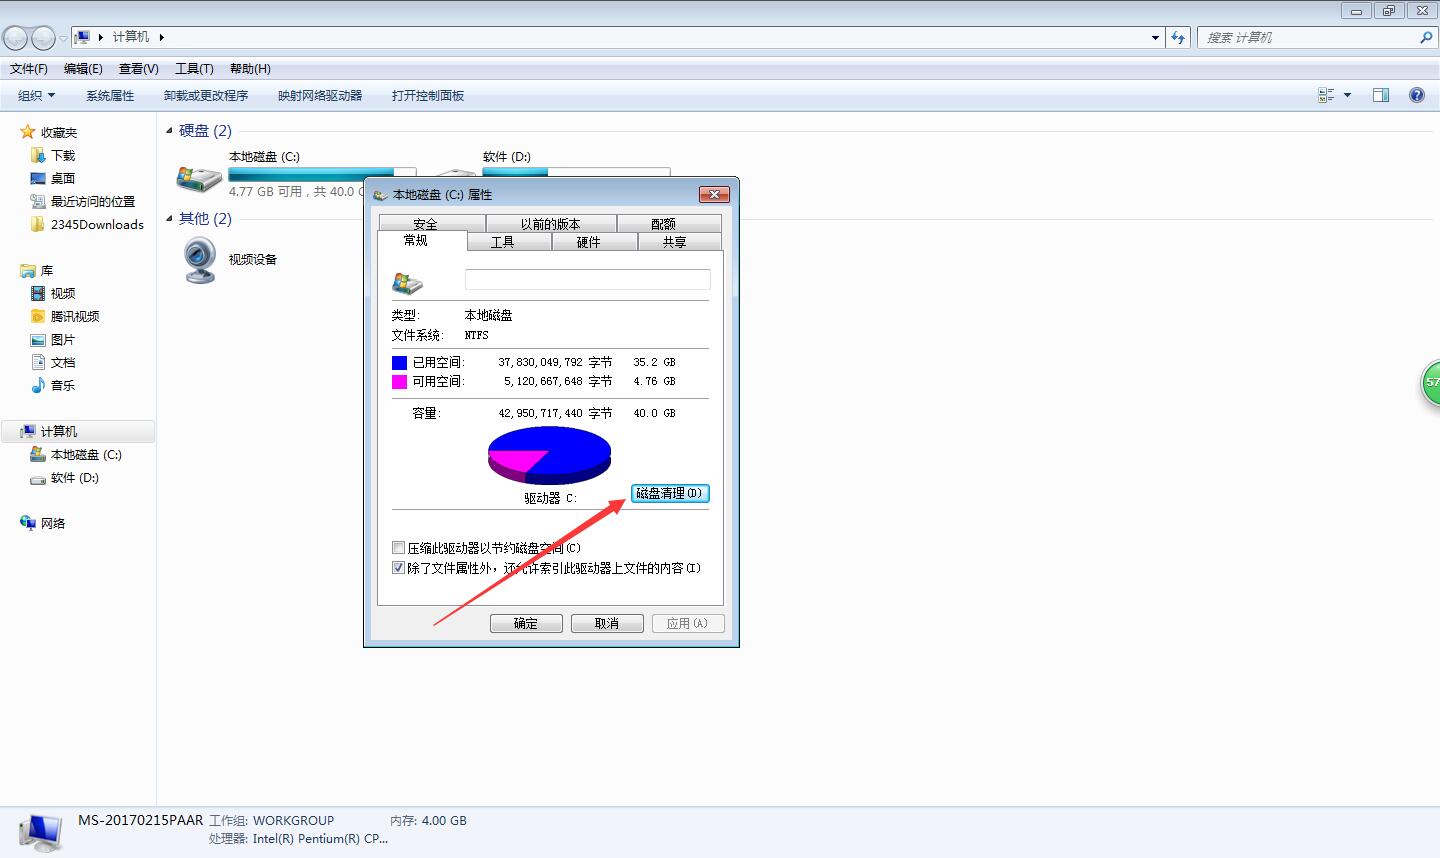The height and width of the screenshot is (858, 1440).
Task: Select the webcam Video Device icon (视频设备)
Action: pos(200,259)
